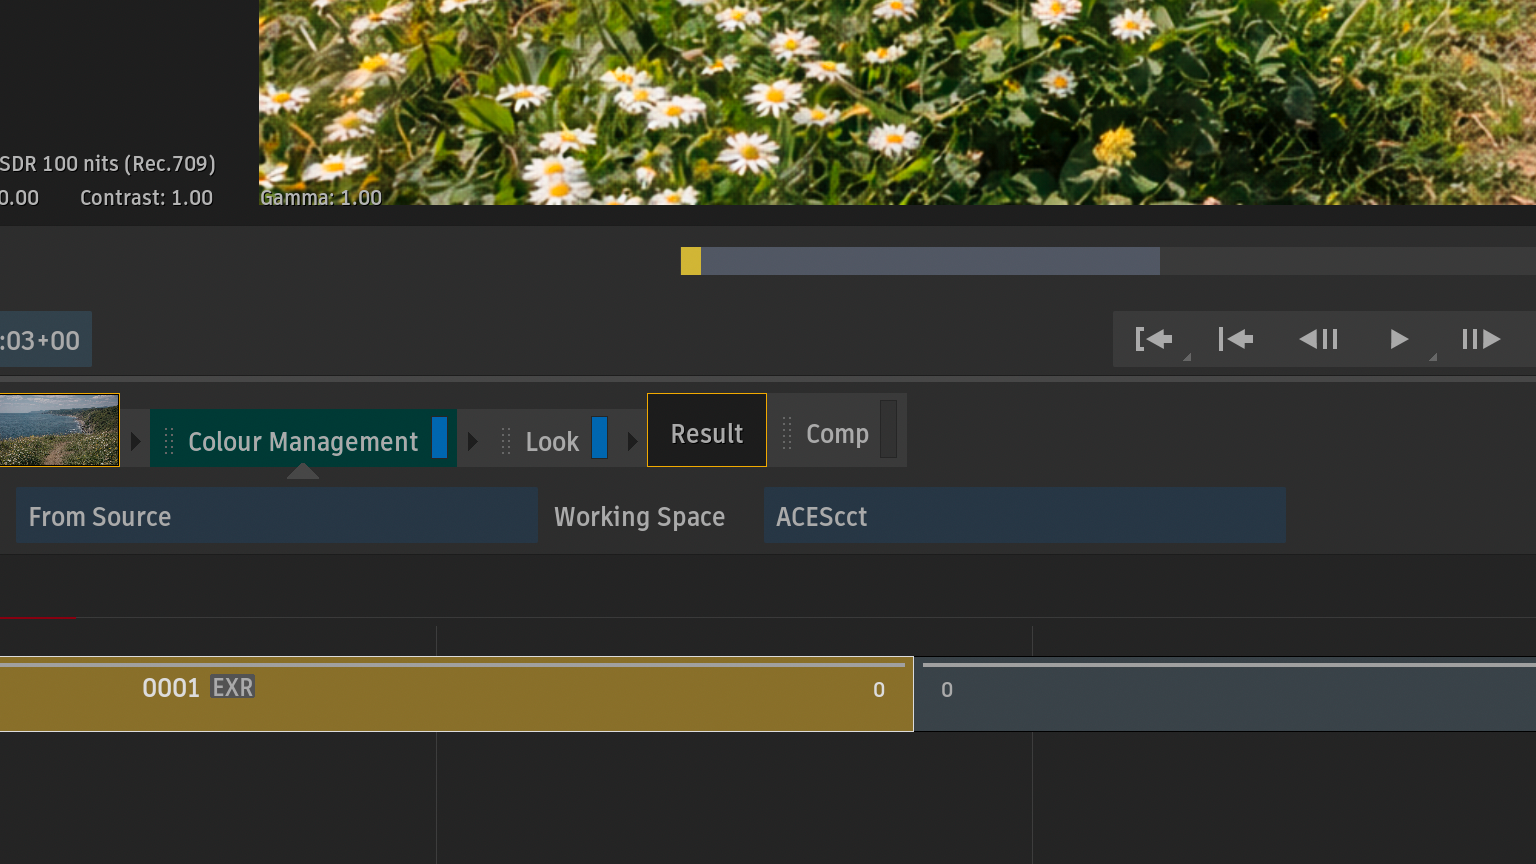
Task: Open the From Source dropdown
Action: click(276, 516)
